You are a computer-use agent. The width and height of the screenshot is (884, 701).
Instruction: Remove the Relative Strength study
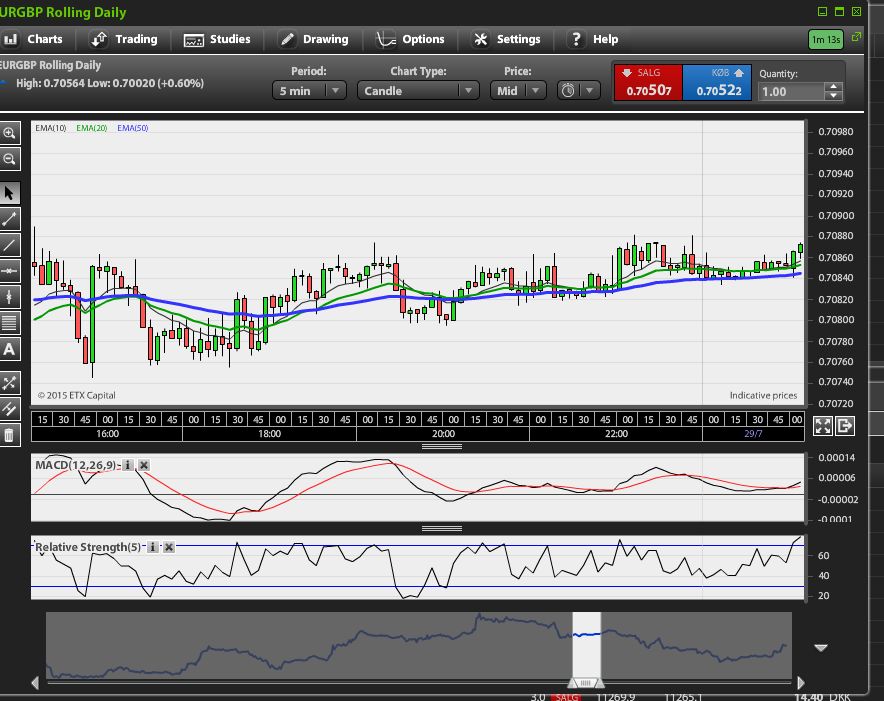tap(169, 547)
